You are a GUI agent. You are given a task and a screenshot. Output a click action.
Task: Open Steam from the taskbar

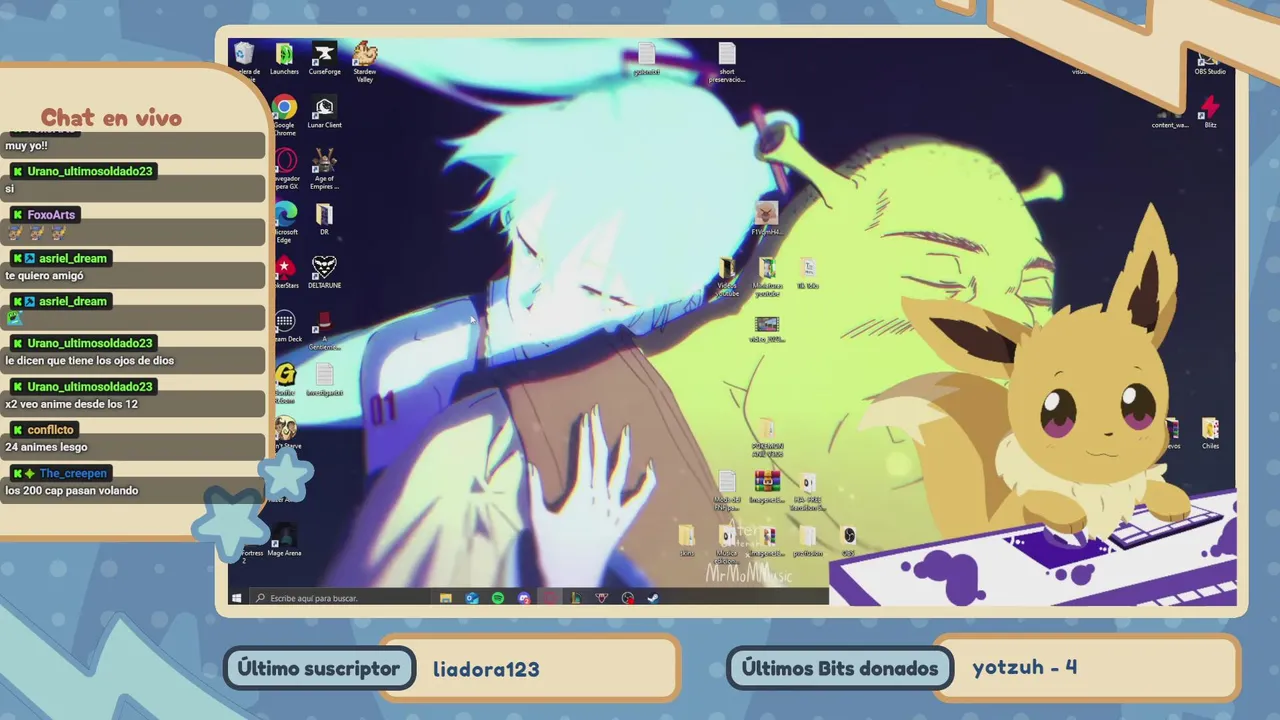[653, 598]
